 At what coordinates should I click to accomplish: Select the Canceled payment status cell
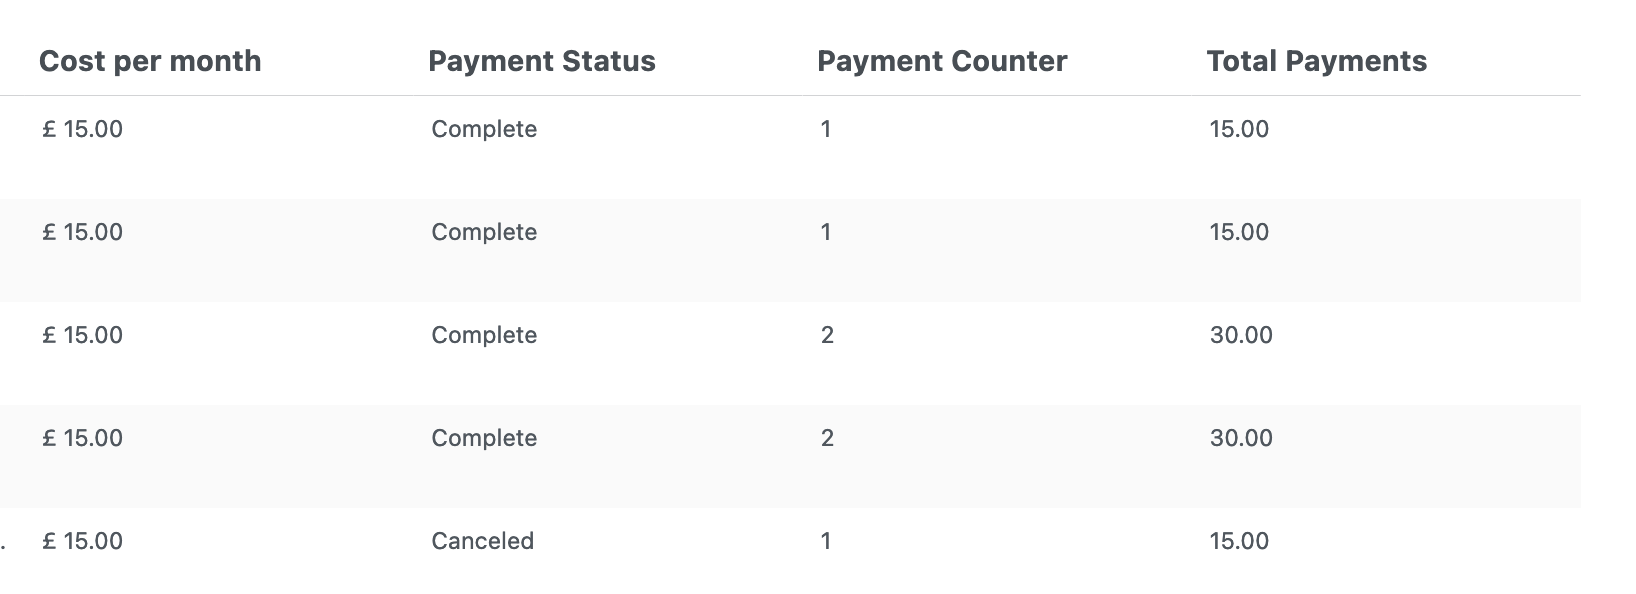pos(483,541)
